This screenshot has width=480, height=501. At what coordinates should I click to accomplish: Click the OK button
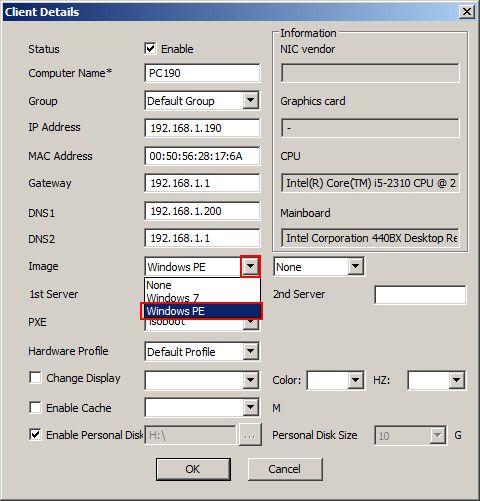click(193, 469)
